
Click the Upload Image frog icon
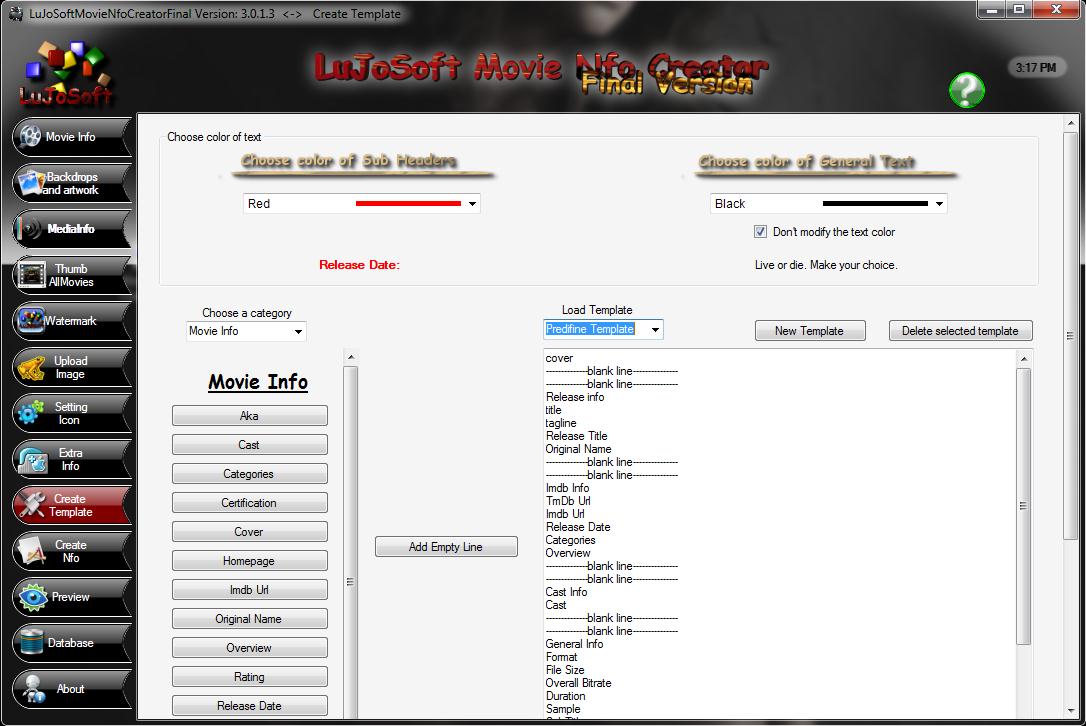click(x=31, y=367)
